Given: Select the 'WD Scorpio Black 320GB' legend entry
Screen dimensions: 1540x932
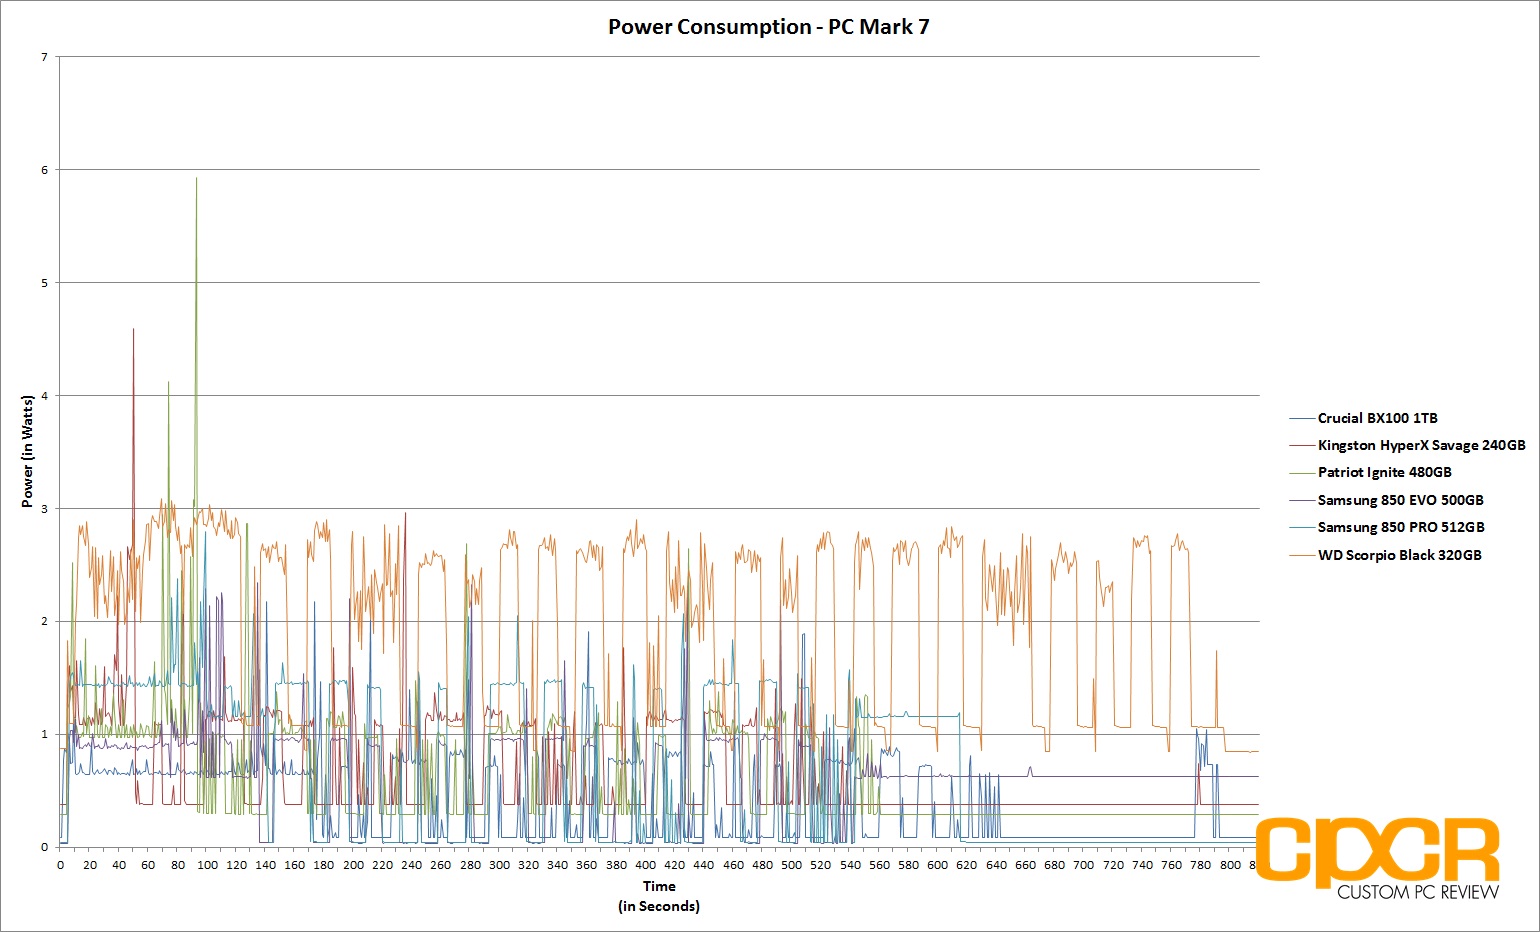Looking at the screenshot, I should point(1386,555).
